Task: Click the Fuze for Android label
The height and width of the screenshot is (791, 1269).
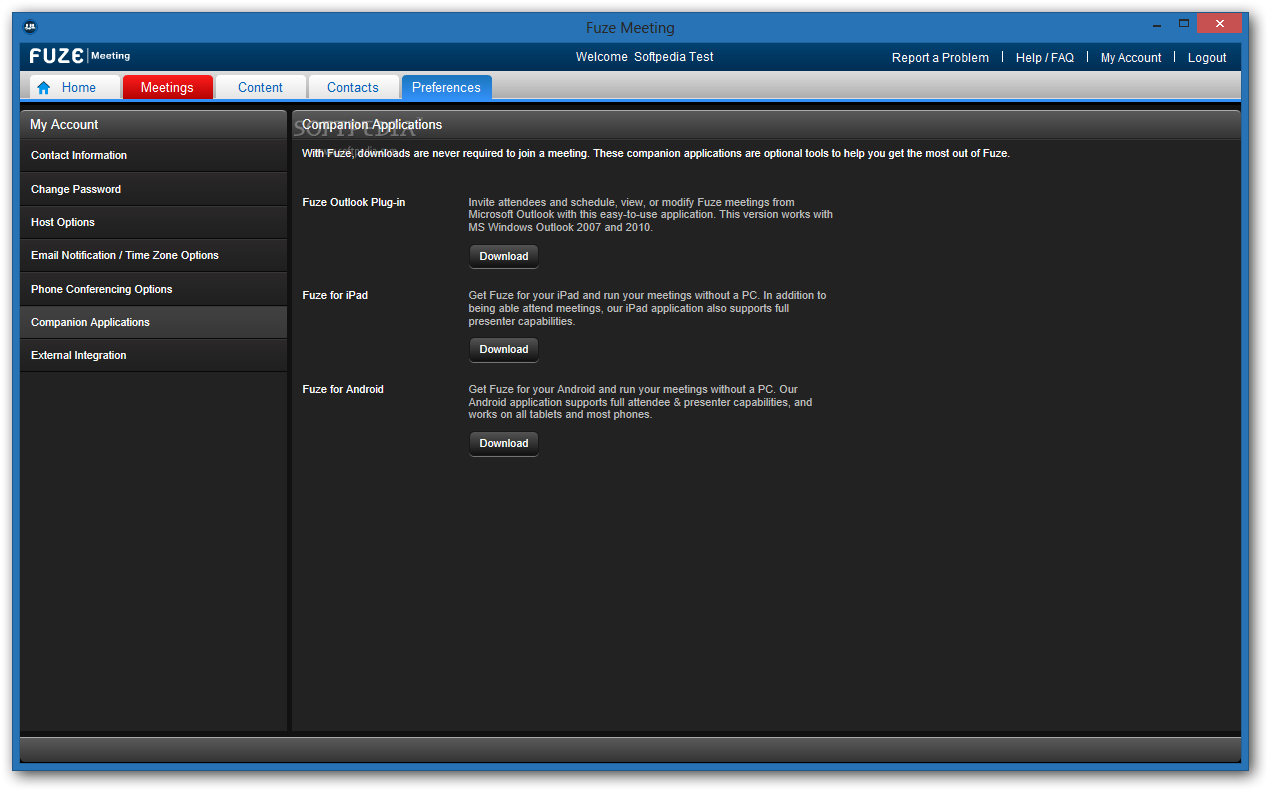Action: 343,389
